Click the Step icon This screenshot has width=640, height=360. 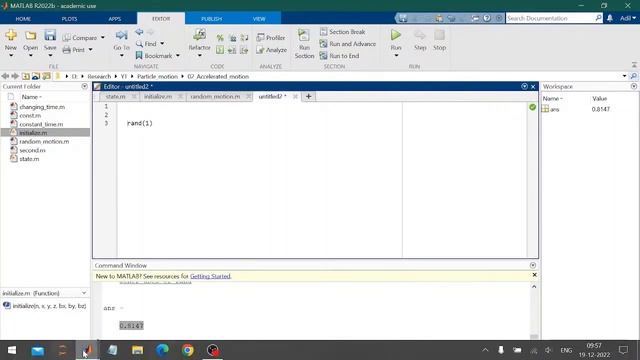tap(420, 36)
